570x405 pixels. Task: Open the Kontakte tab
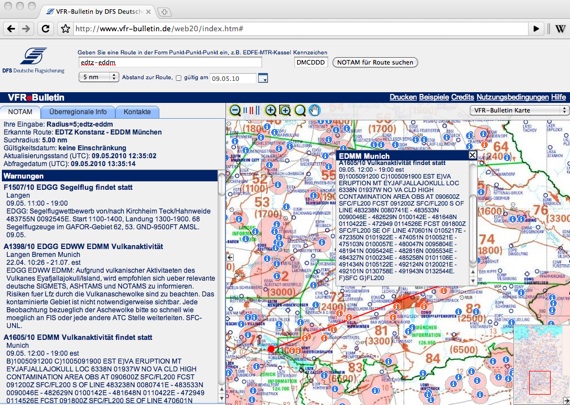(137, 112)
